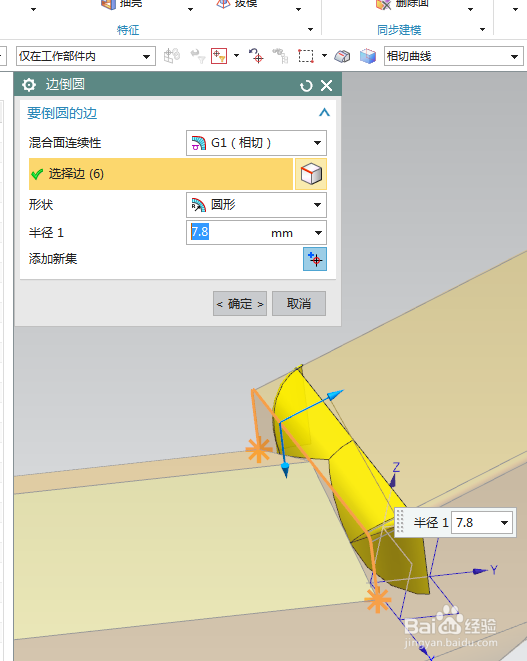Image resolution: width=527 pixels, height=661 pixels.
Task: Open the on-screen radius box dropdown arrow
Action: point(505,523)
